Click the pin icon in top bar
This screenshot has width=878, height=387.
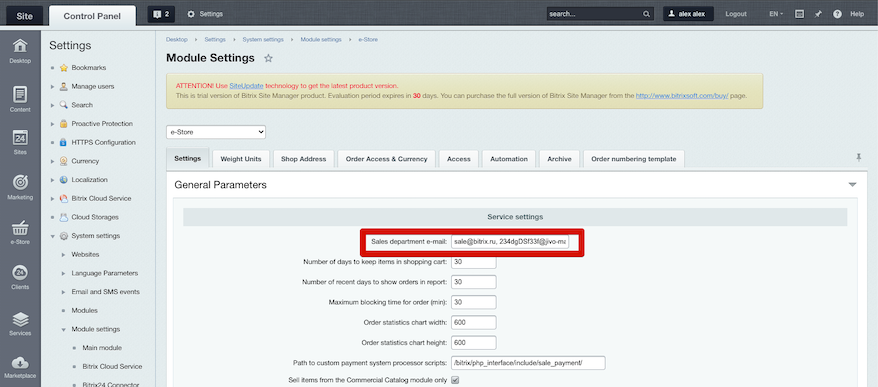coord(818,14)
